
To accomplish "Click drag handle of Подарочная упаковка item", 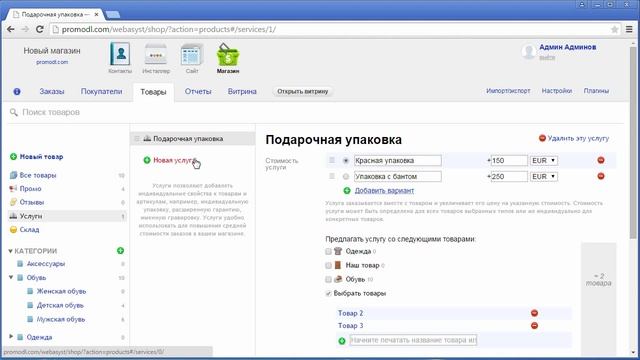I will pos(137,139).
